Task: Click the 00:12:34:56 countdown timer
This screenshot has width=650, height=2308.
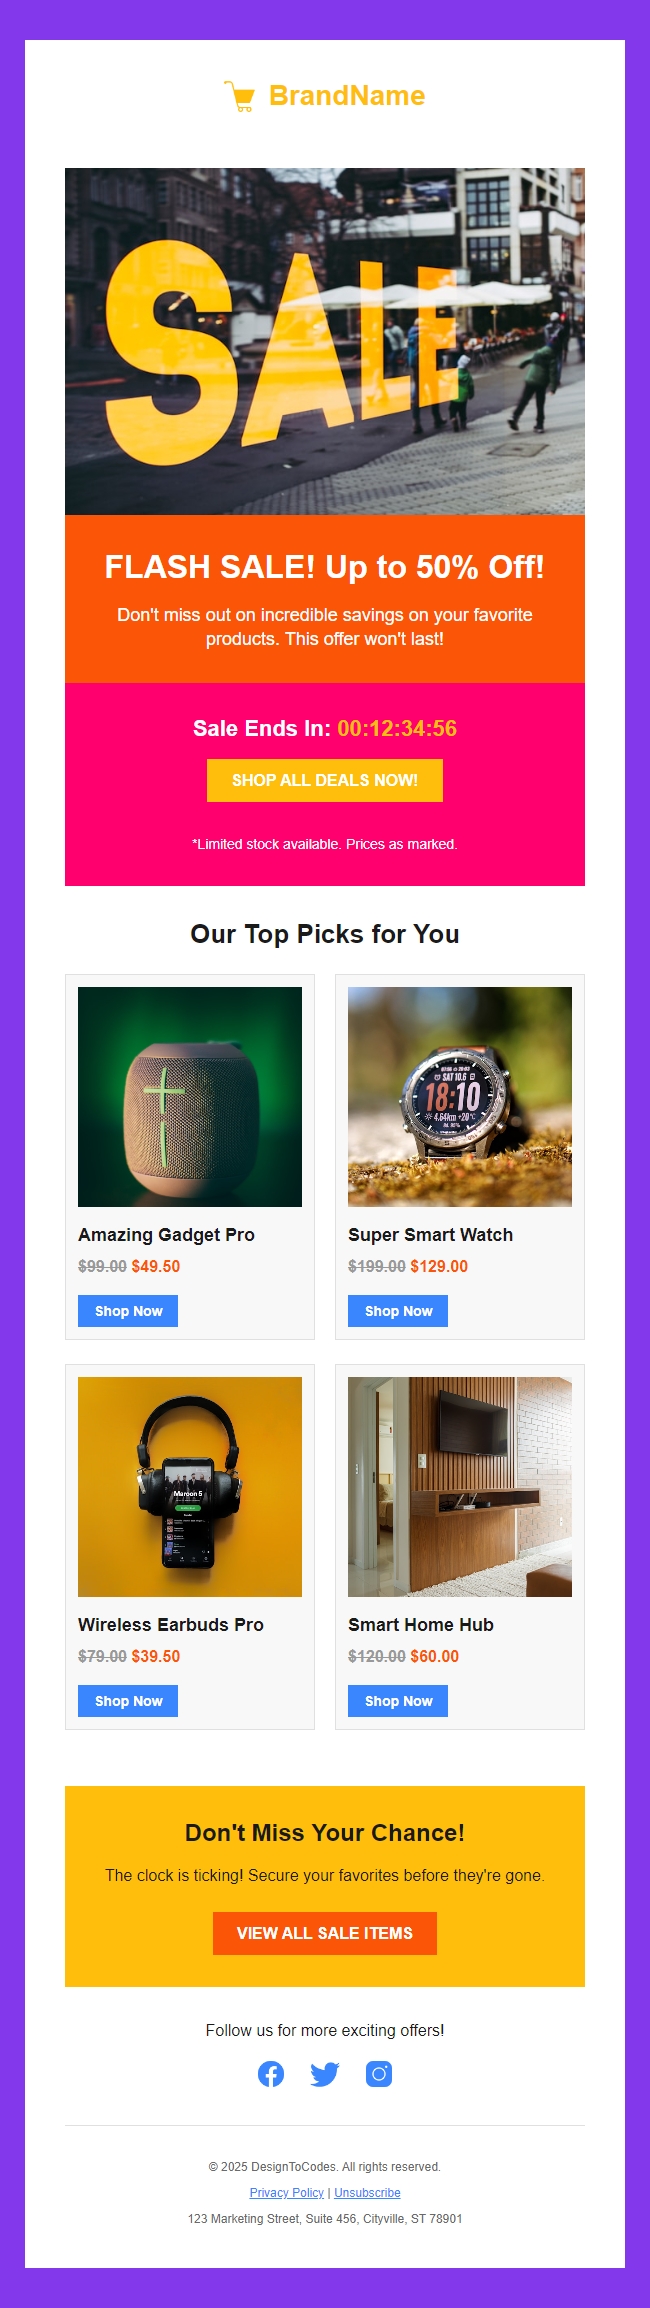Action: (x=397, y=729)
